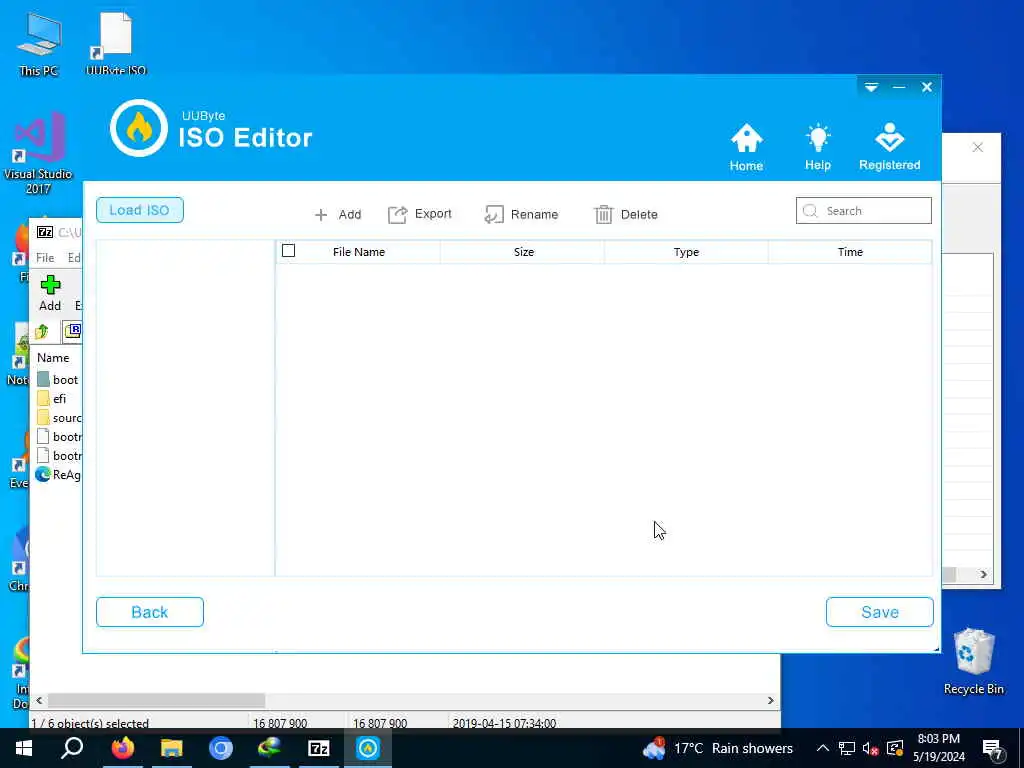Go to Home in ISO Editor

746,148
